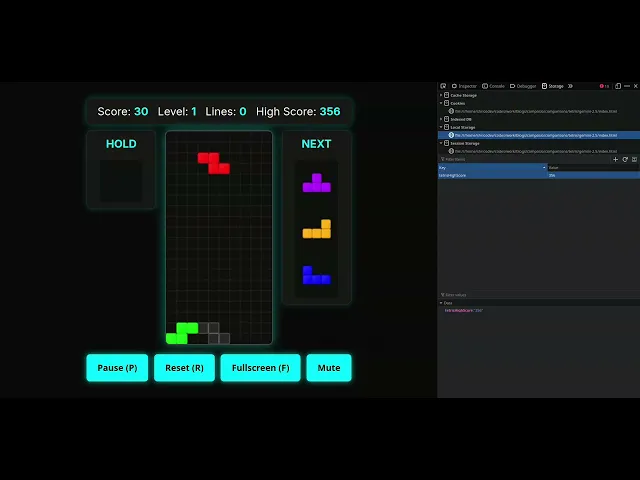Refresh storage items with the reload icon
The image size is (640, 480).
coord(625,159)
